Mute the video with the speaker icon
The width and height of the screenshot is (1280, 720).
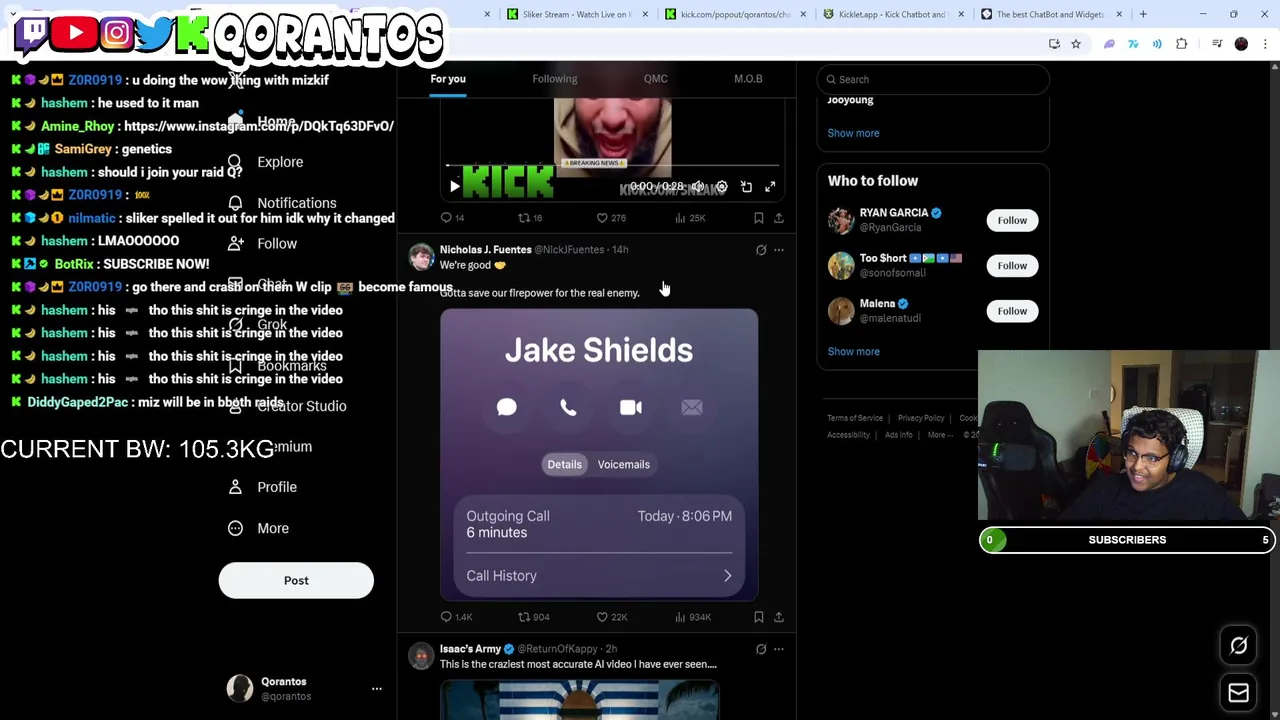tap(697, 187)
